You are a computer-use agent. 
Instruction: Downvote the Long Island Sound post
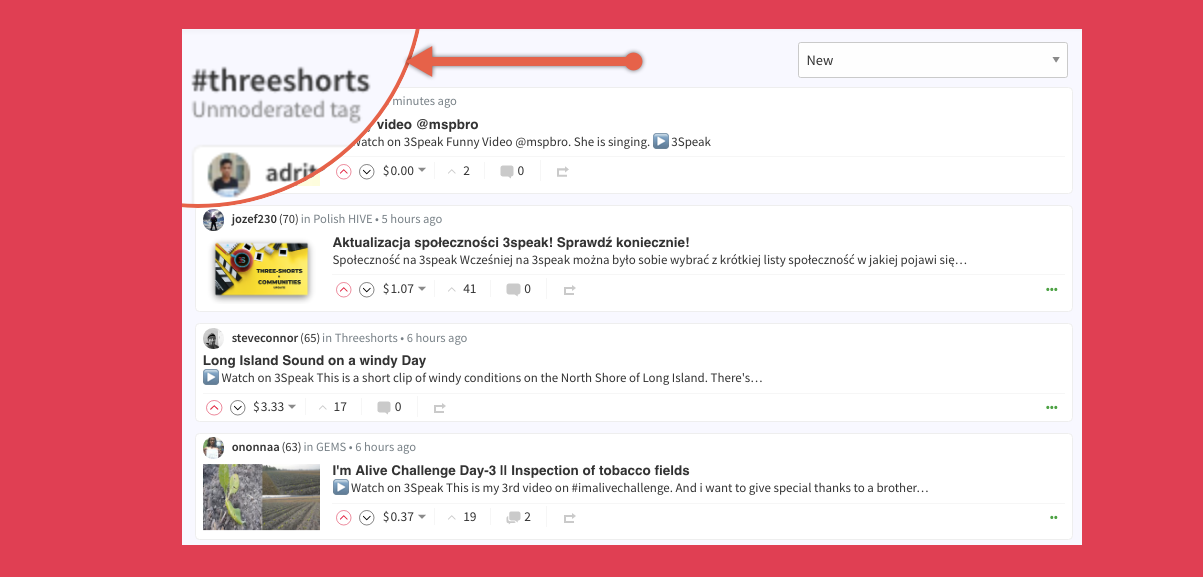point(237,408)
